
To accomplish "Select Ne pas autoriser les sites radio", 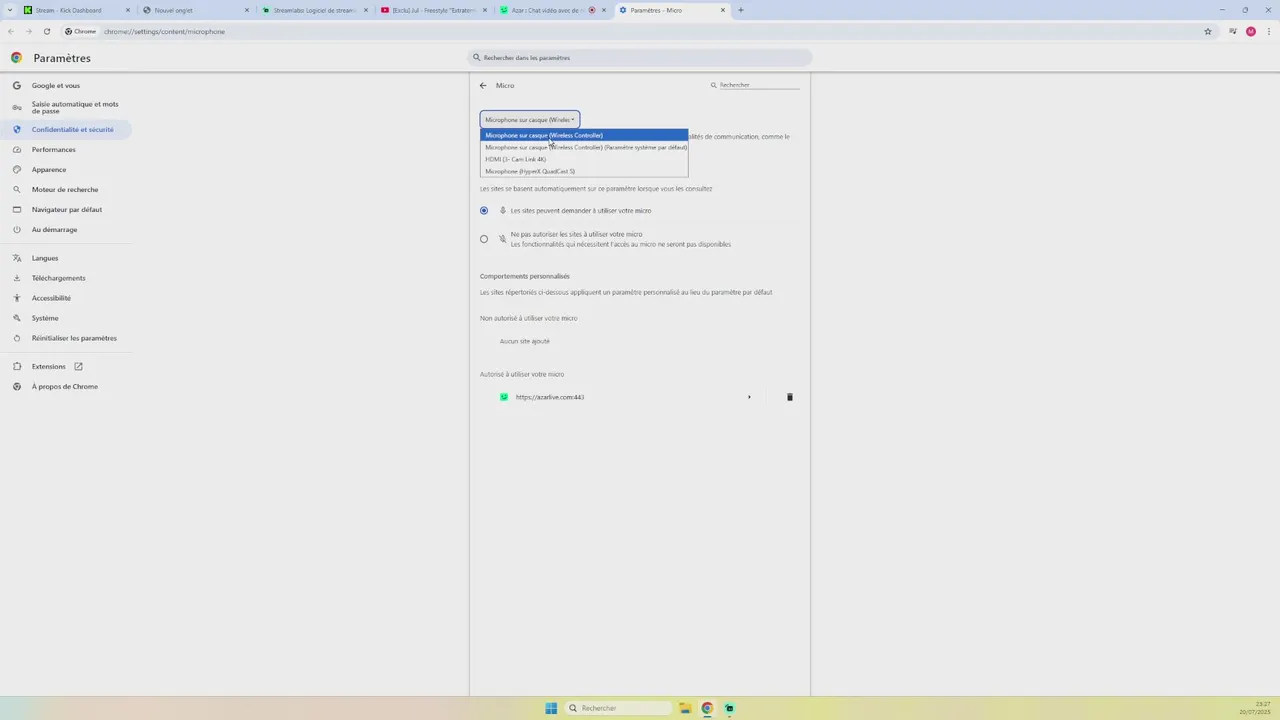I will click(484, 239).
